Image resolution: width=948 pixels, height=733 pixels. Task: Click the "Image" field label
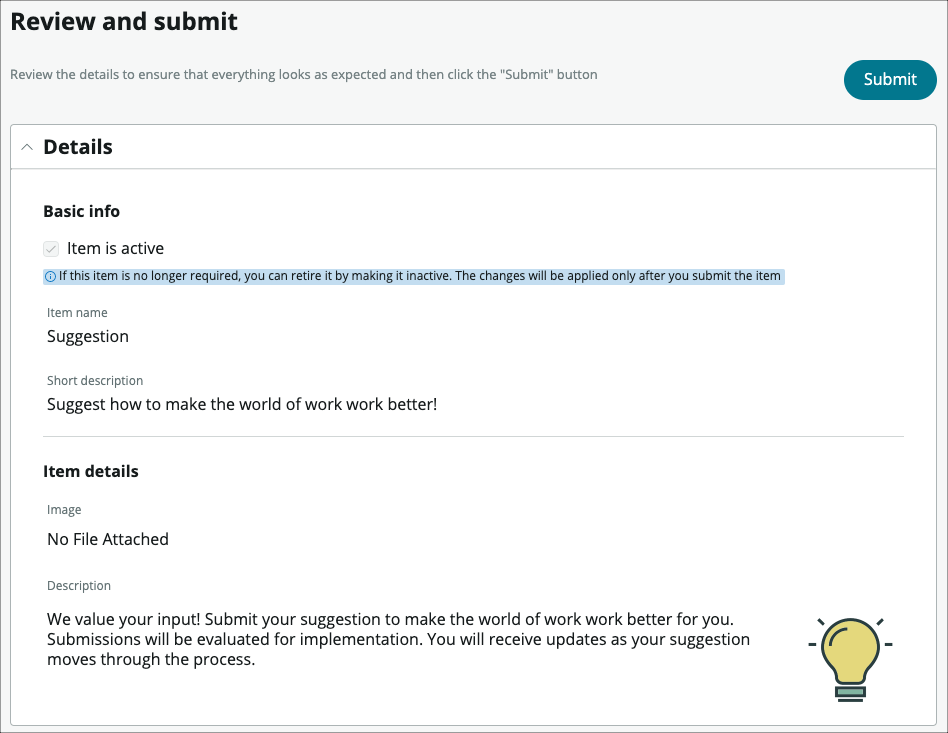[64, 509]
